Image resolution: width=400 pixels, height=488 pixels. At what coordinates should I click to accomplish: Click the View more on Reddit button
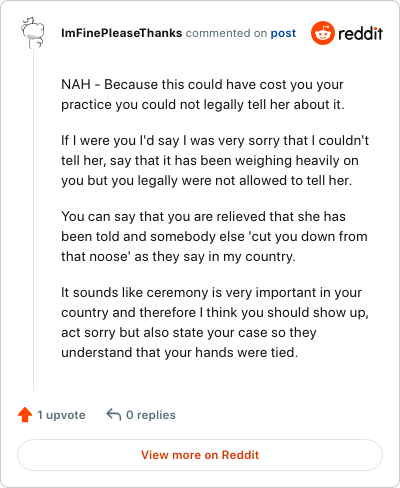click(x=200, y=455)
